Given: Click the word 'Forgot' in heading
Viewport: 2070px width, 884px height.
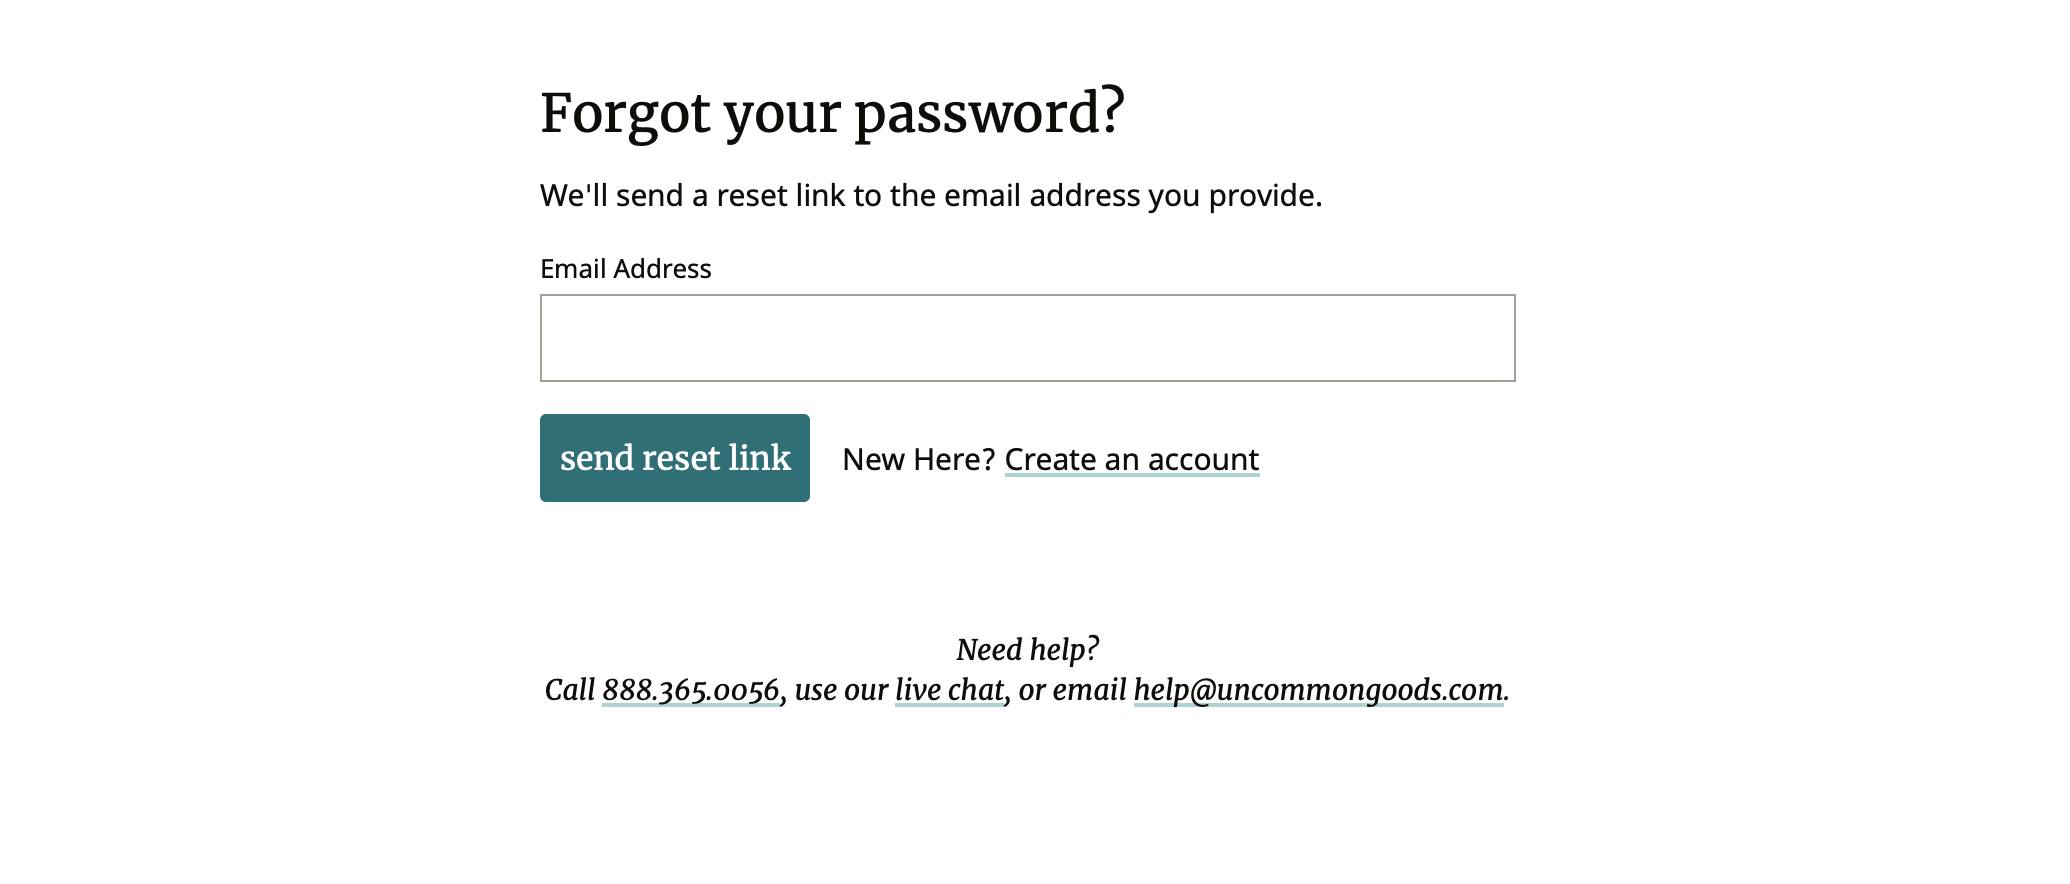Looking at the screenshot, I should [x=625, y=112].
